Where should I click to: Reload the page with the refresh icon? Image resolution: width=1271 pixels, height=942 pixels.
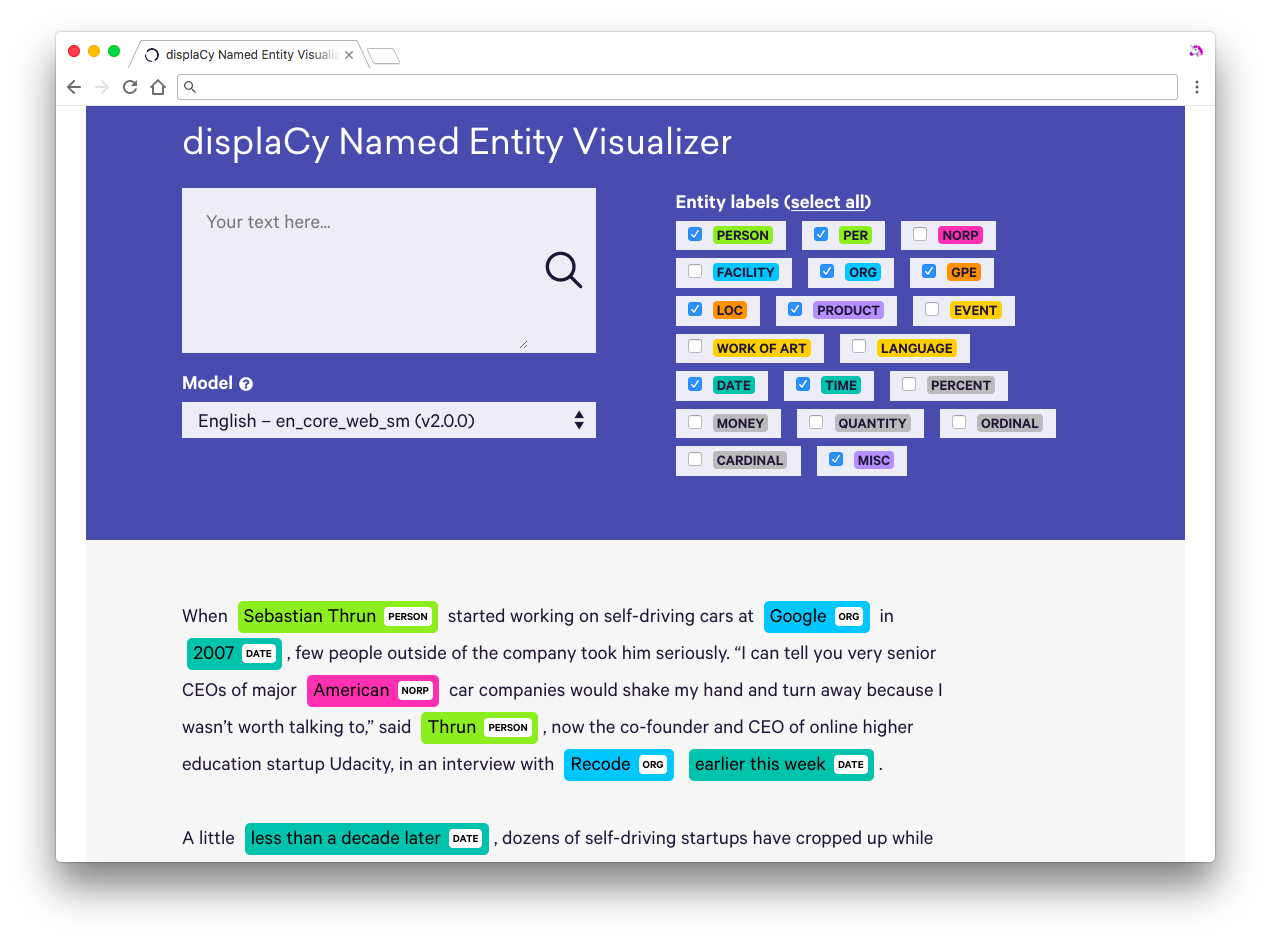(130, 87)
